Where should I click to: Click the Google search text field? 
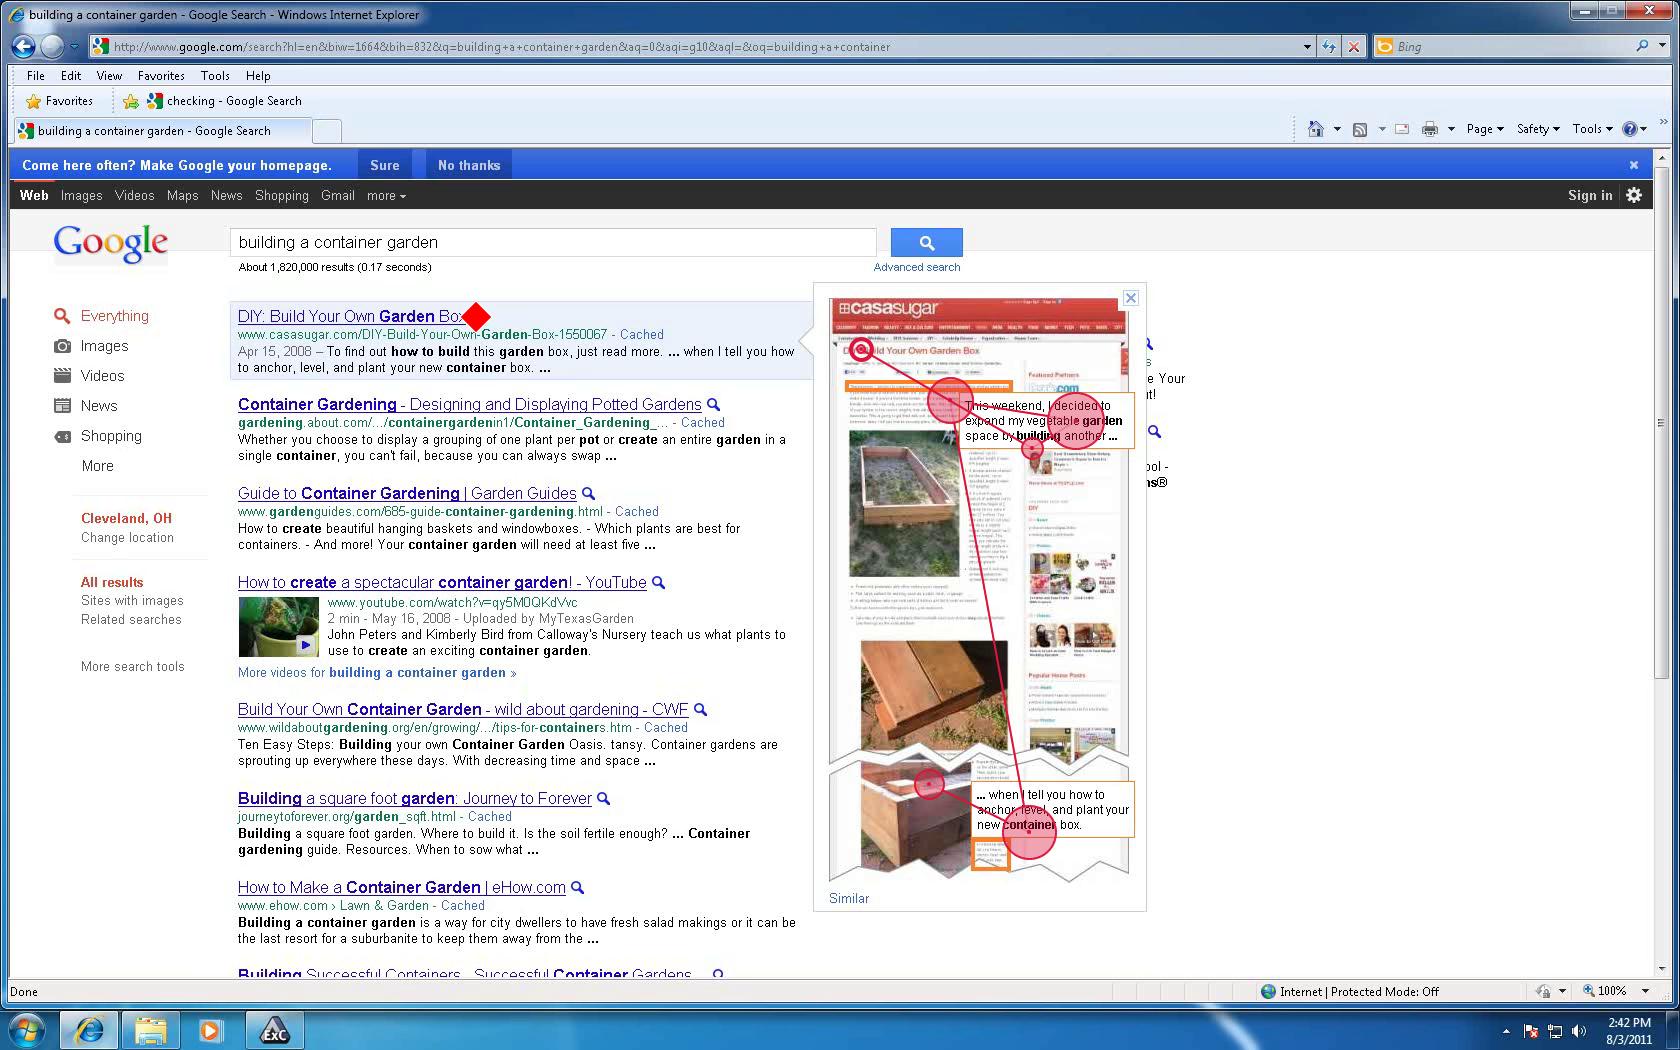click(x=553, y=242)
